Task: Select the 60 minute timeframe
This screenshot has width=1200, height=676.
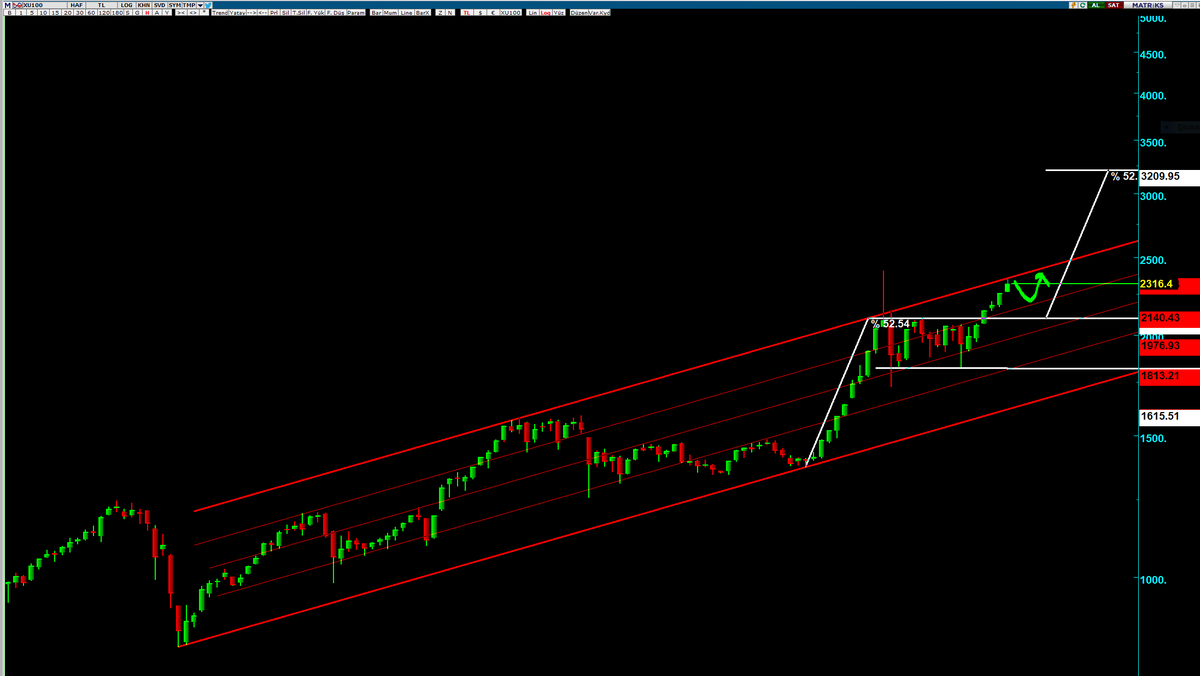Action: point(91,12)
